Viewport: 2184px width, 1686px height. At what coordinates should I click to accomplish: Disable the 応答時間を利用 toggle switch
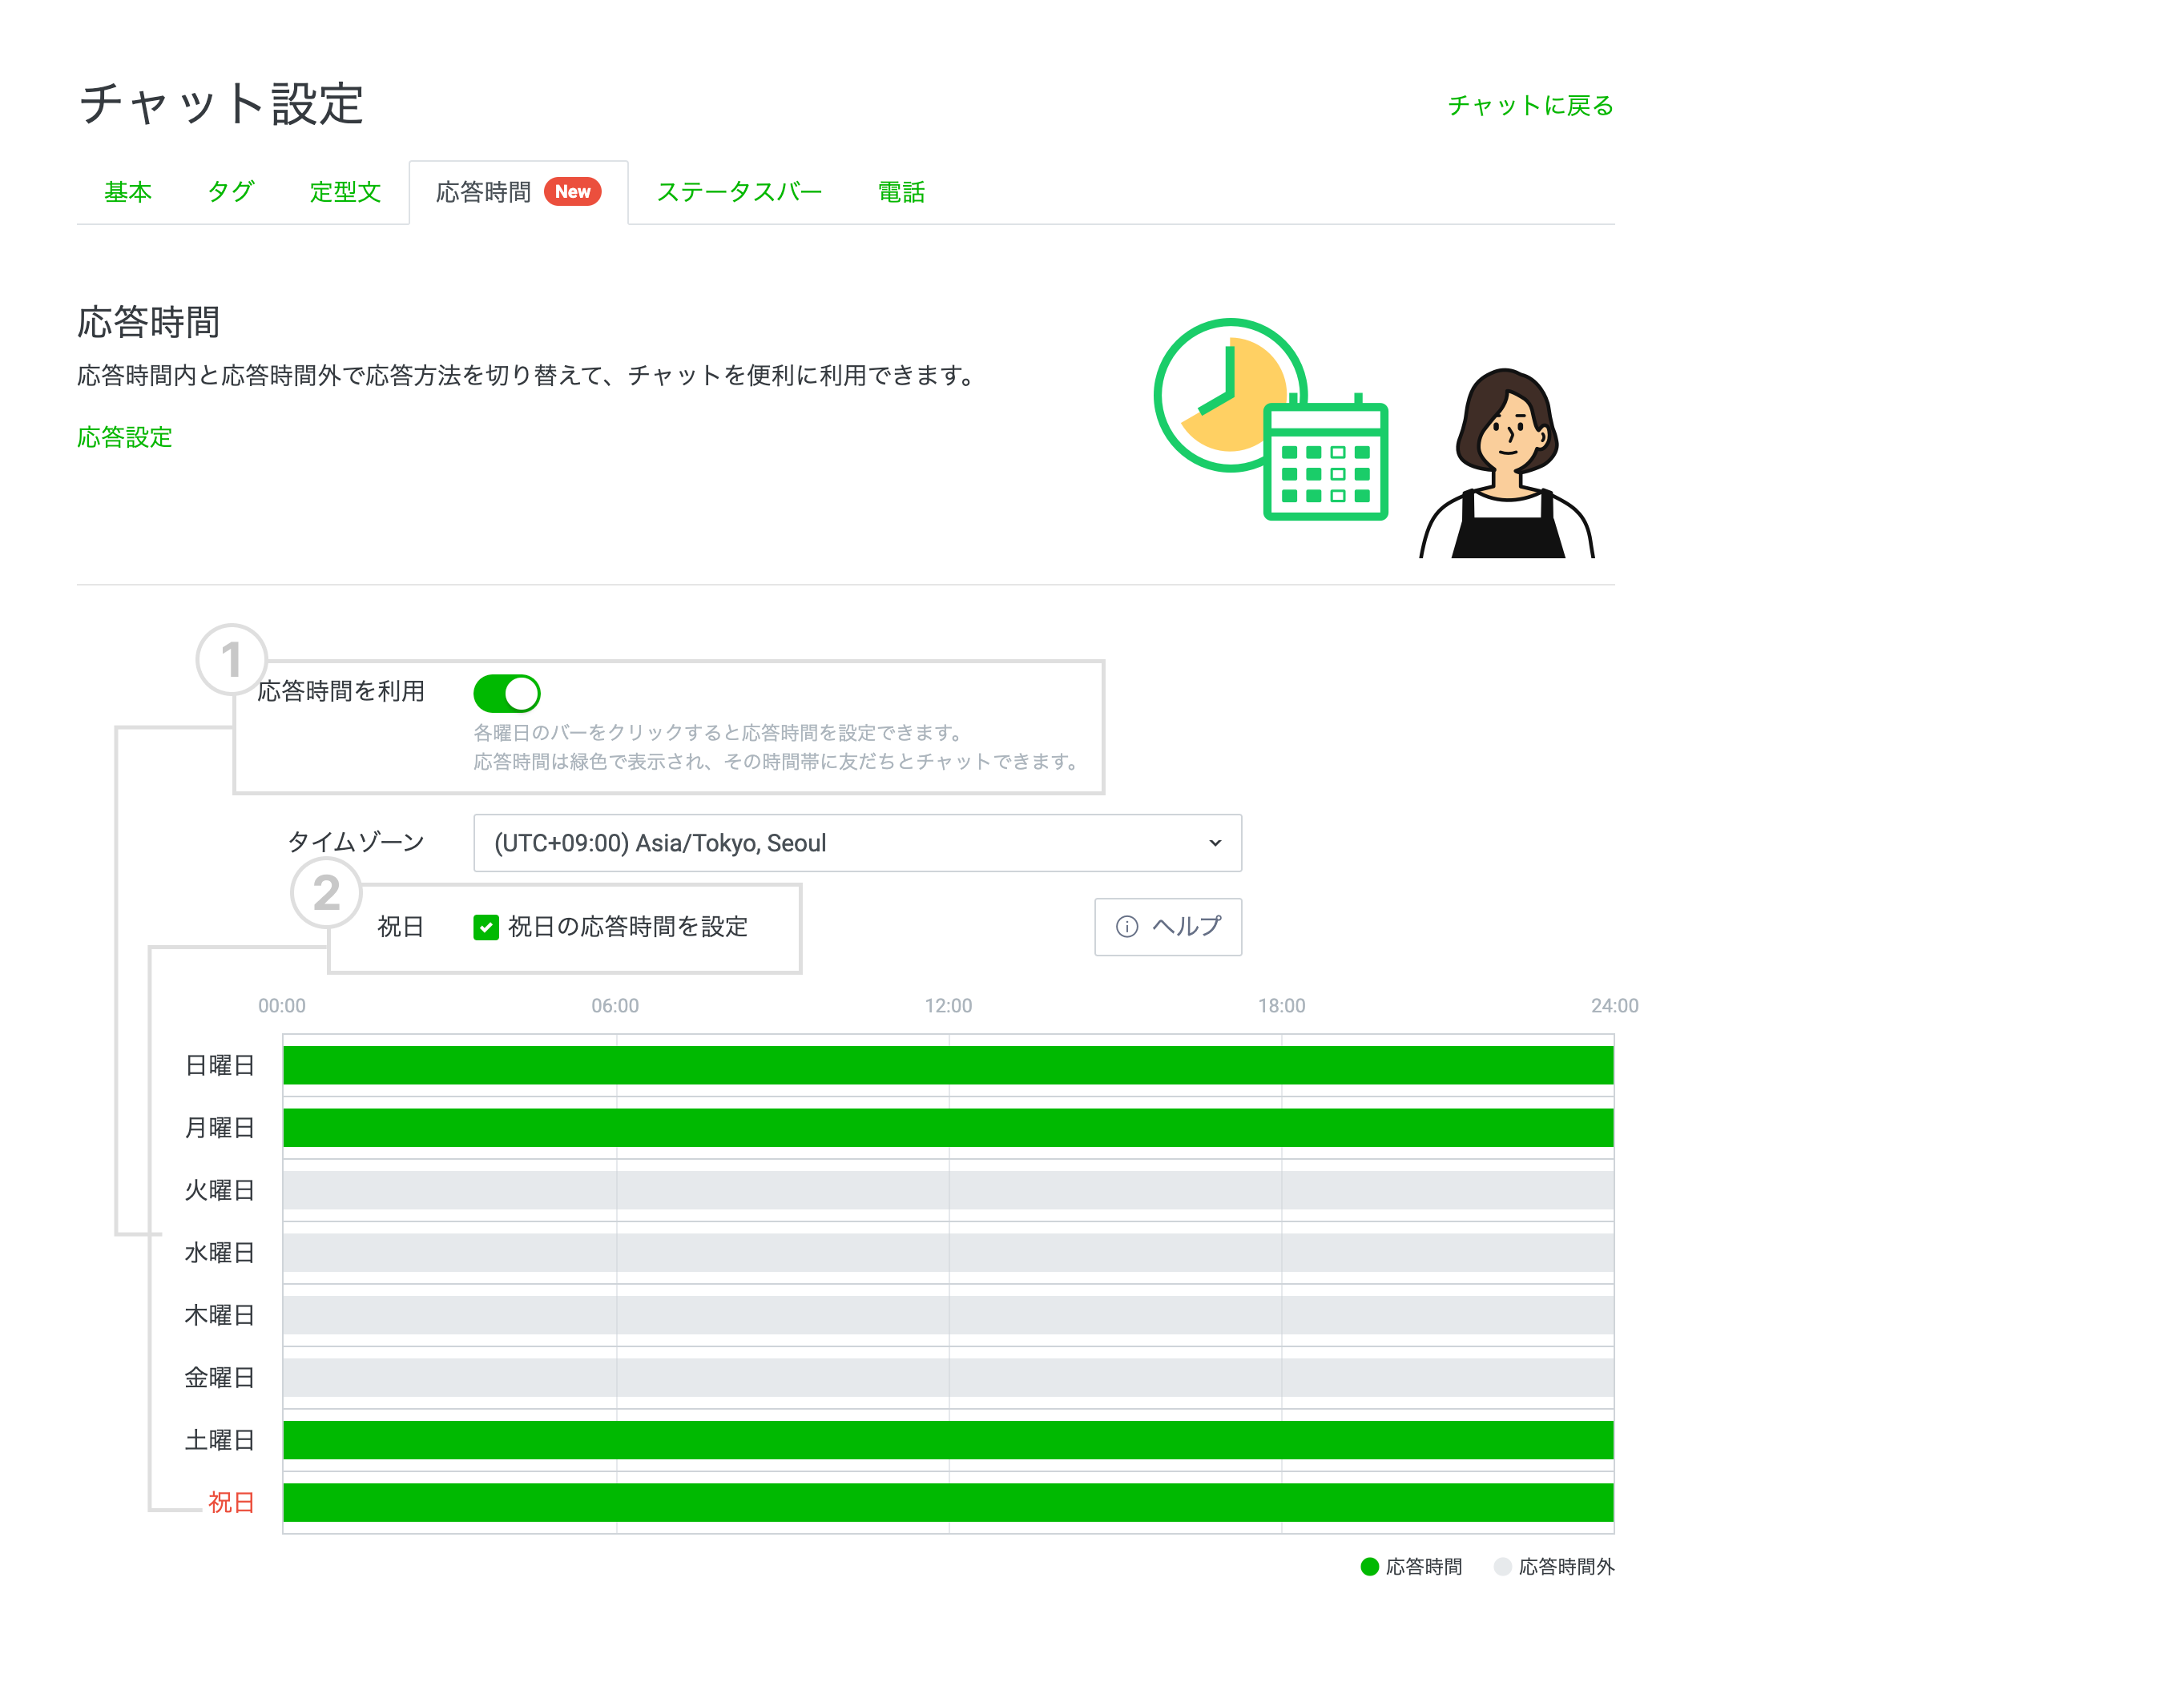click(507, 692)
